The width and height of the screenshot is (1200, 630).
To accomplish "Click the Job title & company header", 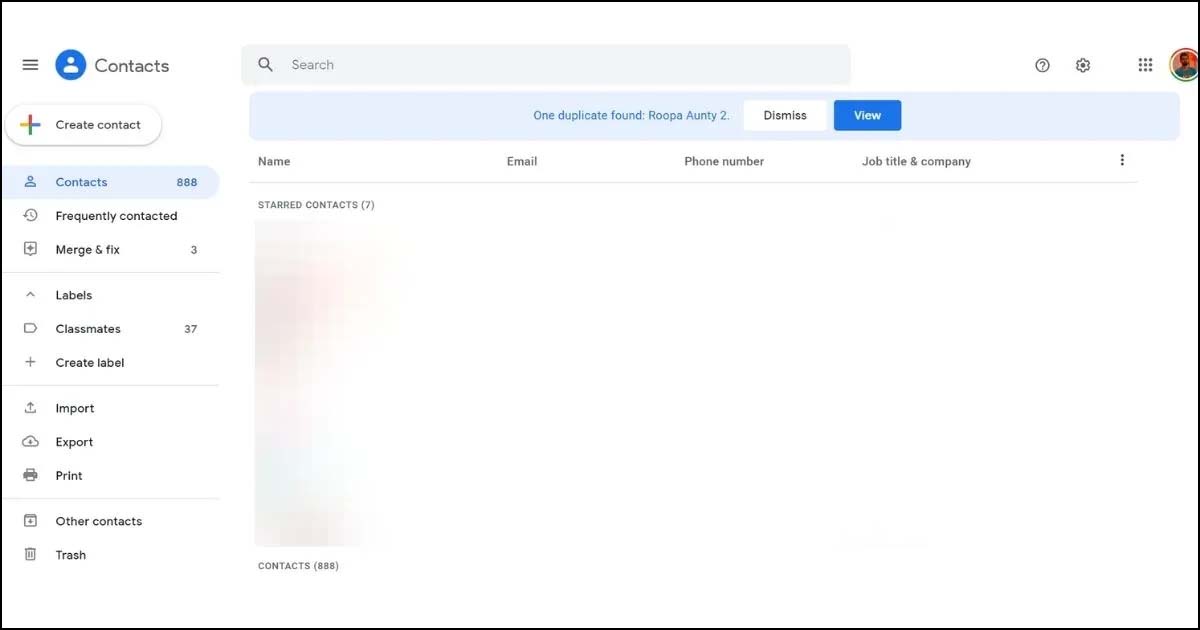I will tap(916, 161).
